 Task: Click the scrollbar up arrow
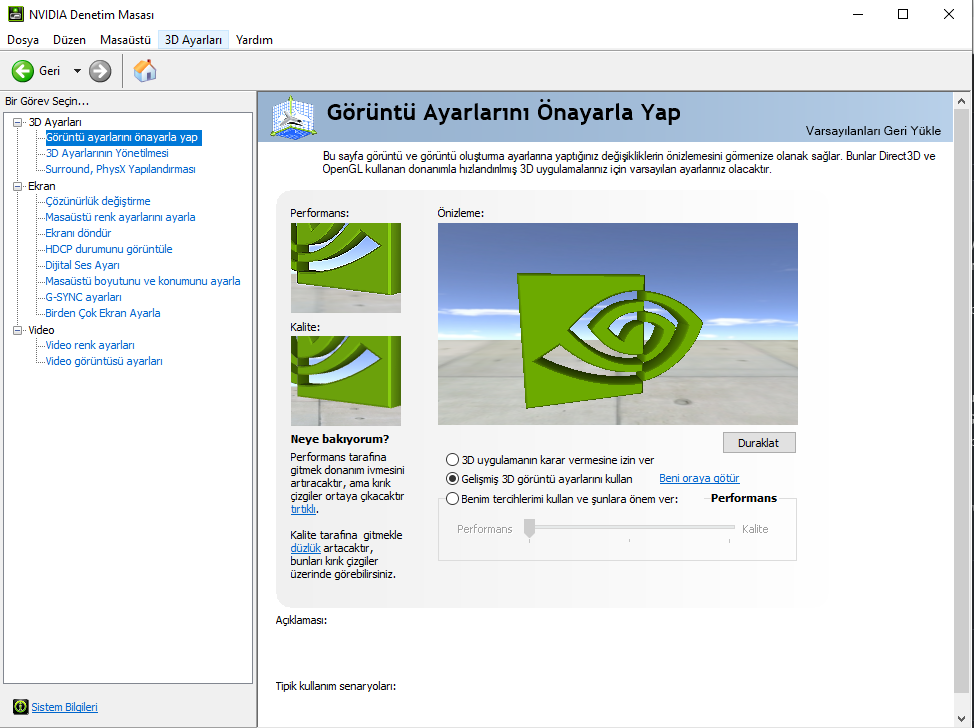pos(961,101)
